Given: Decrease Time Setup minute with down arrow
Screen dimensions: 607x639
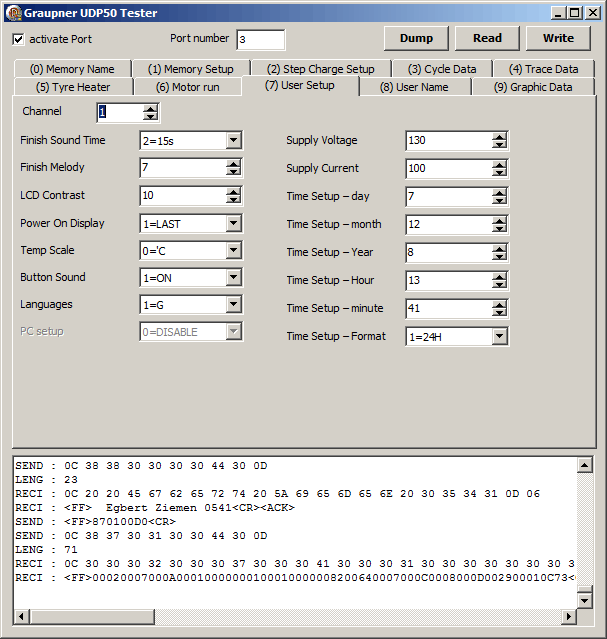Looking at the screenshot, I should [x=499, y=313].
